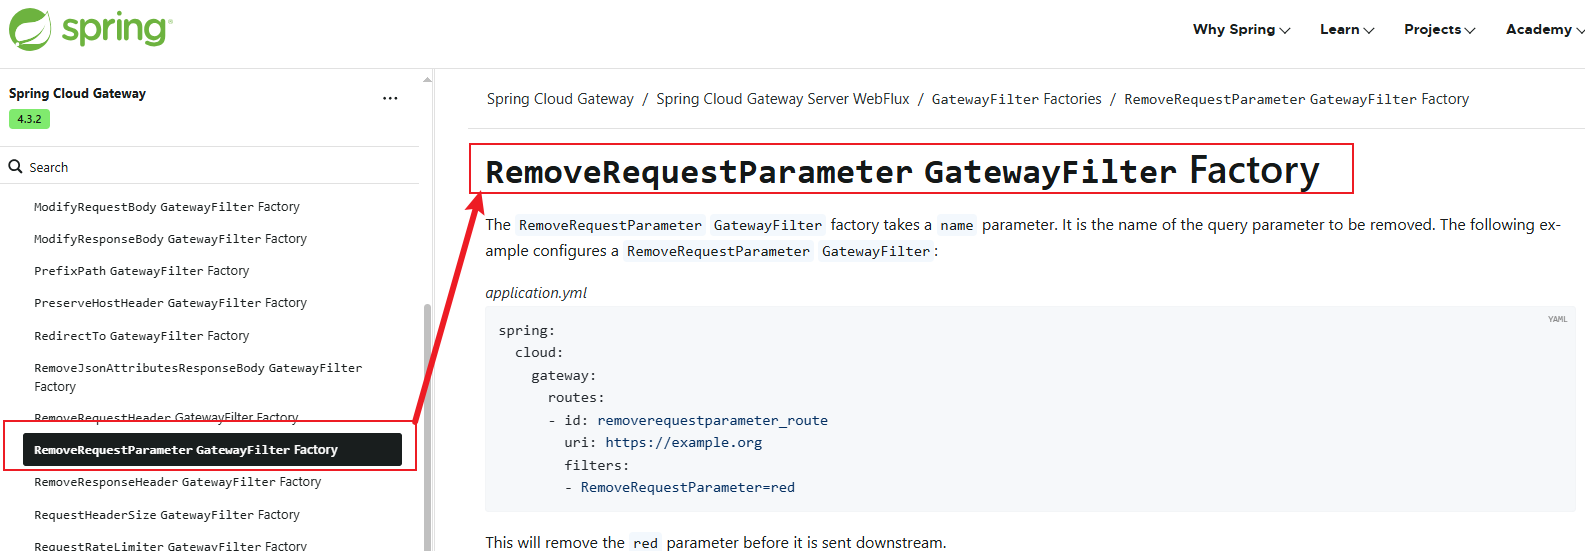Image resolution: width=1585 pixels, height=551 pixels.
Task: Click the YAML label in code block
Action: (1557, 319)
